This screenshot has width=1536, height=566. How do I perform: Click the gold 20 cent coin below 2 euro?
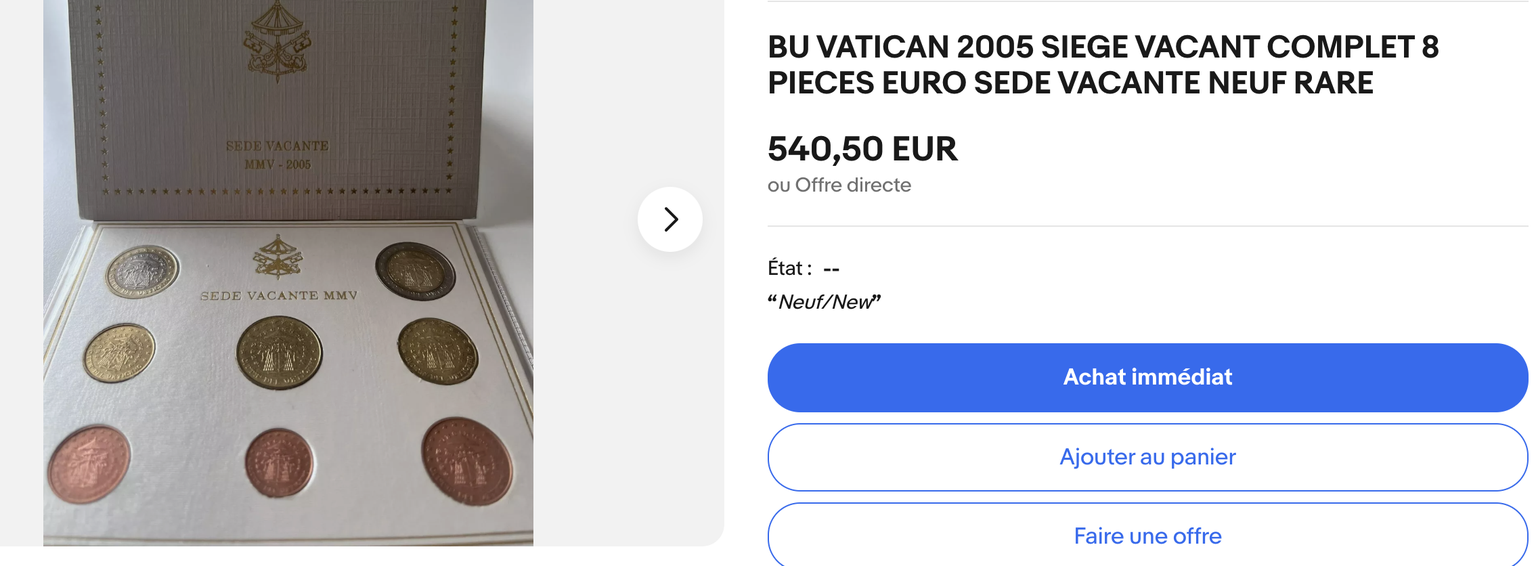tap(437, 349)
